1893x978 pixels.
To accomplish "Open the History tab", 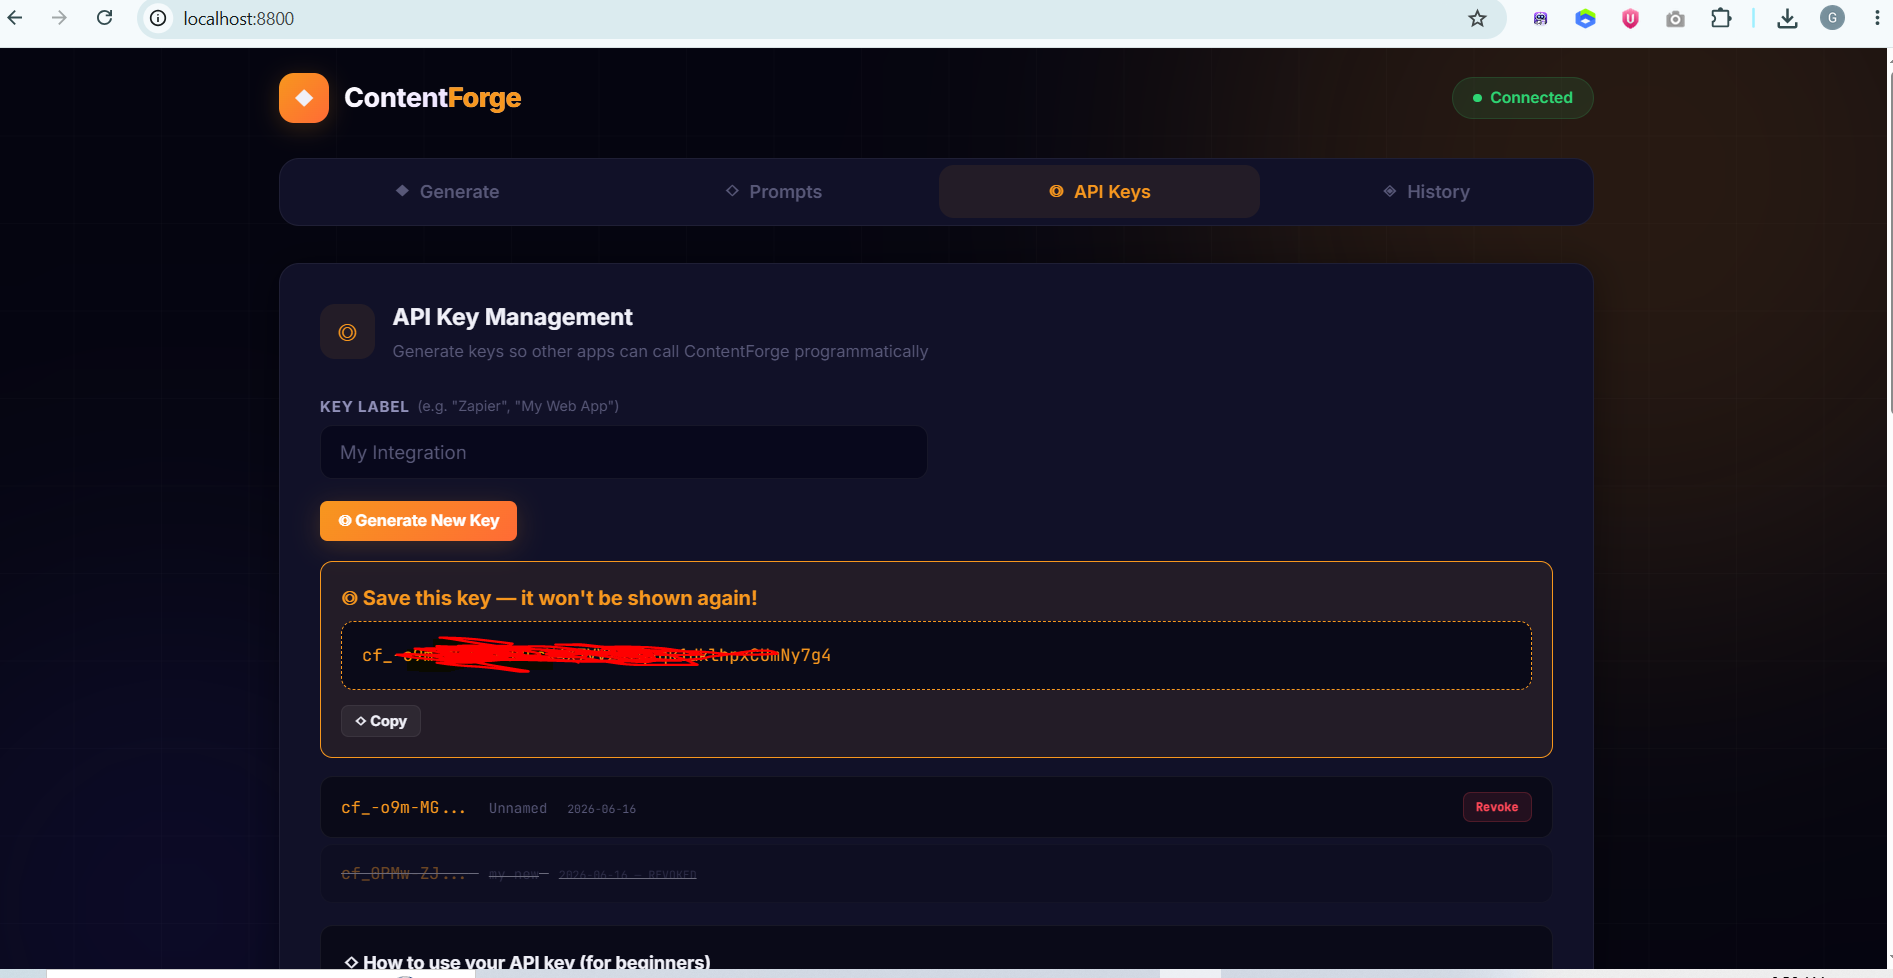I will [1426, 192].
